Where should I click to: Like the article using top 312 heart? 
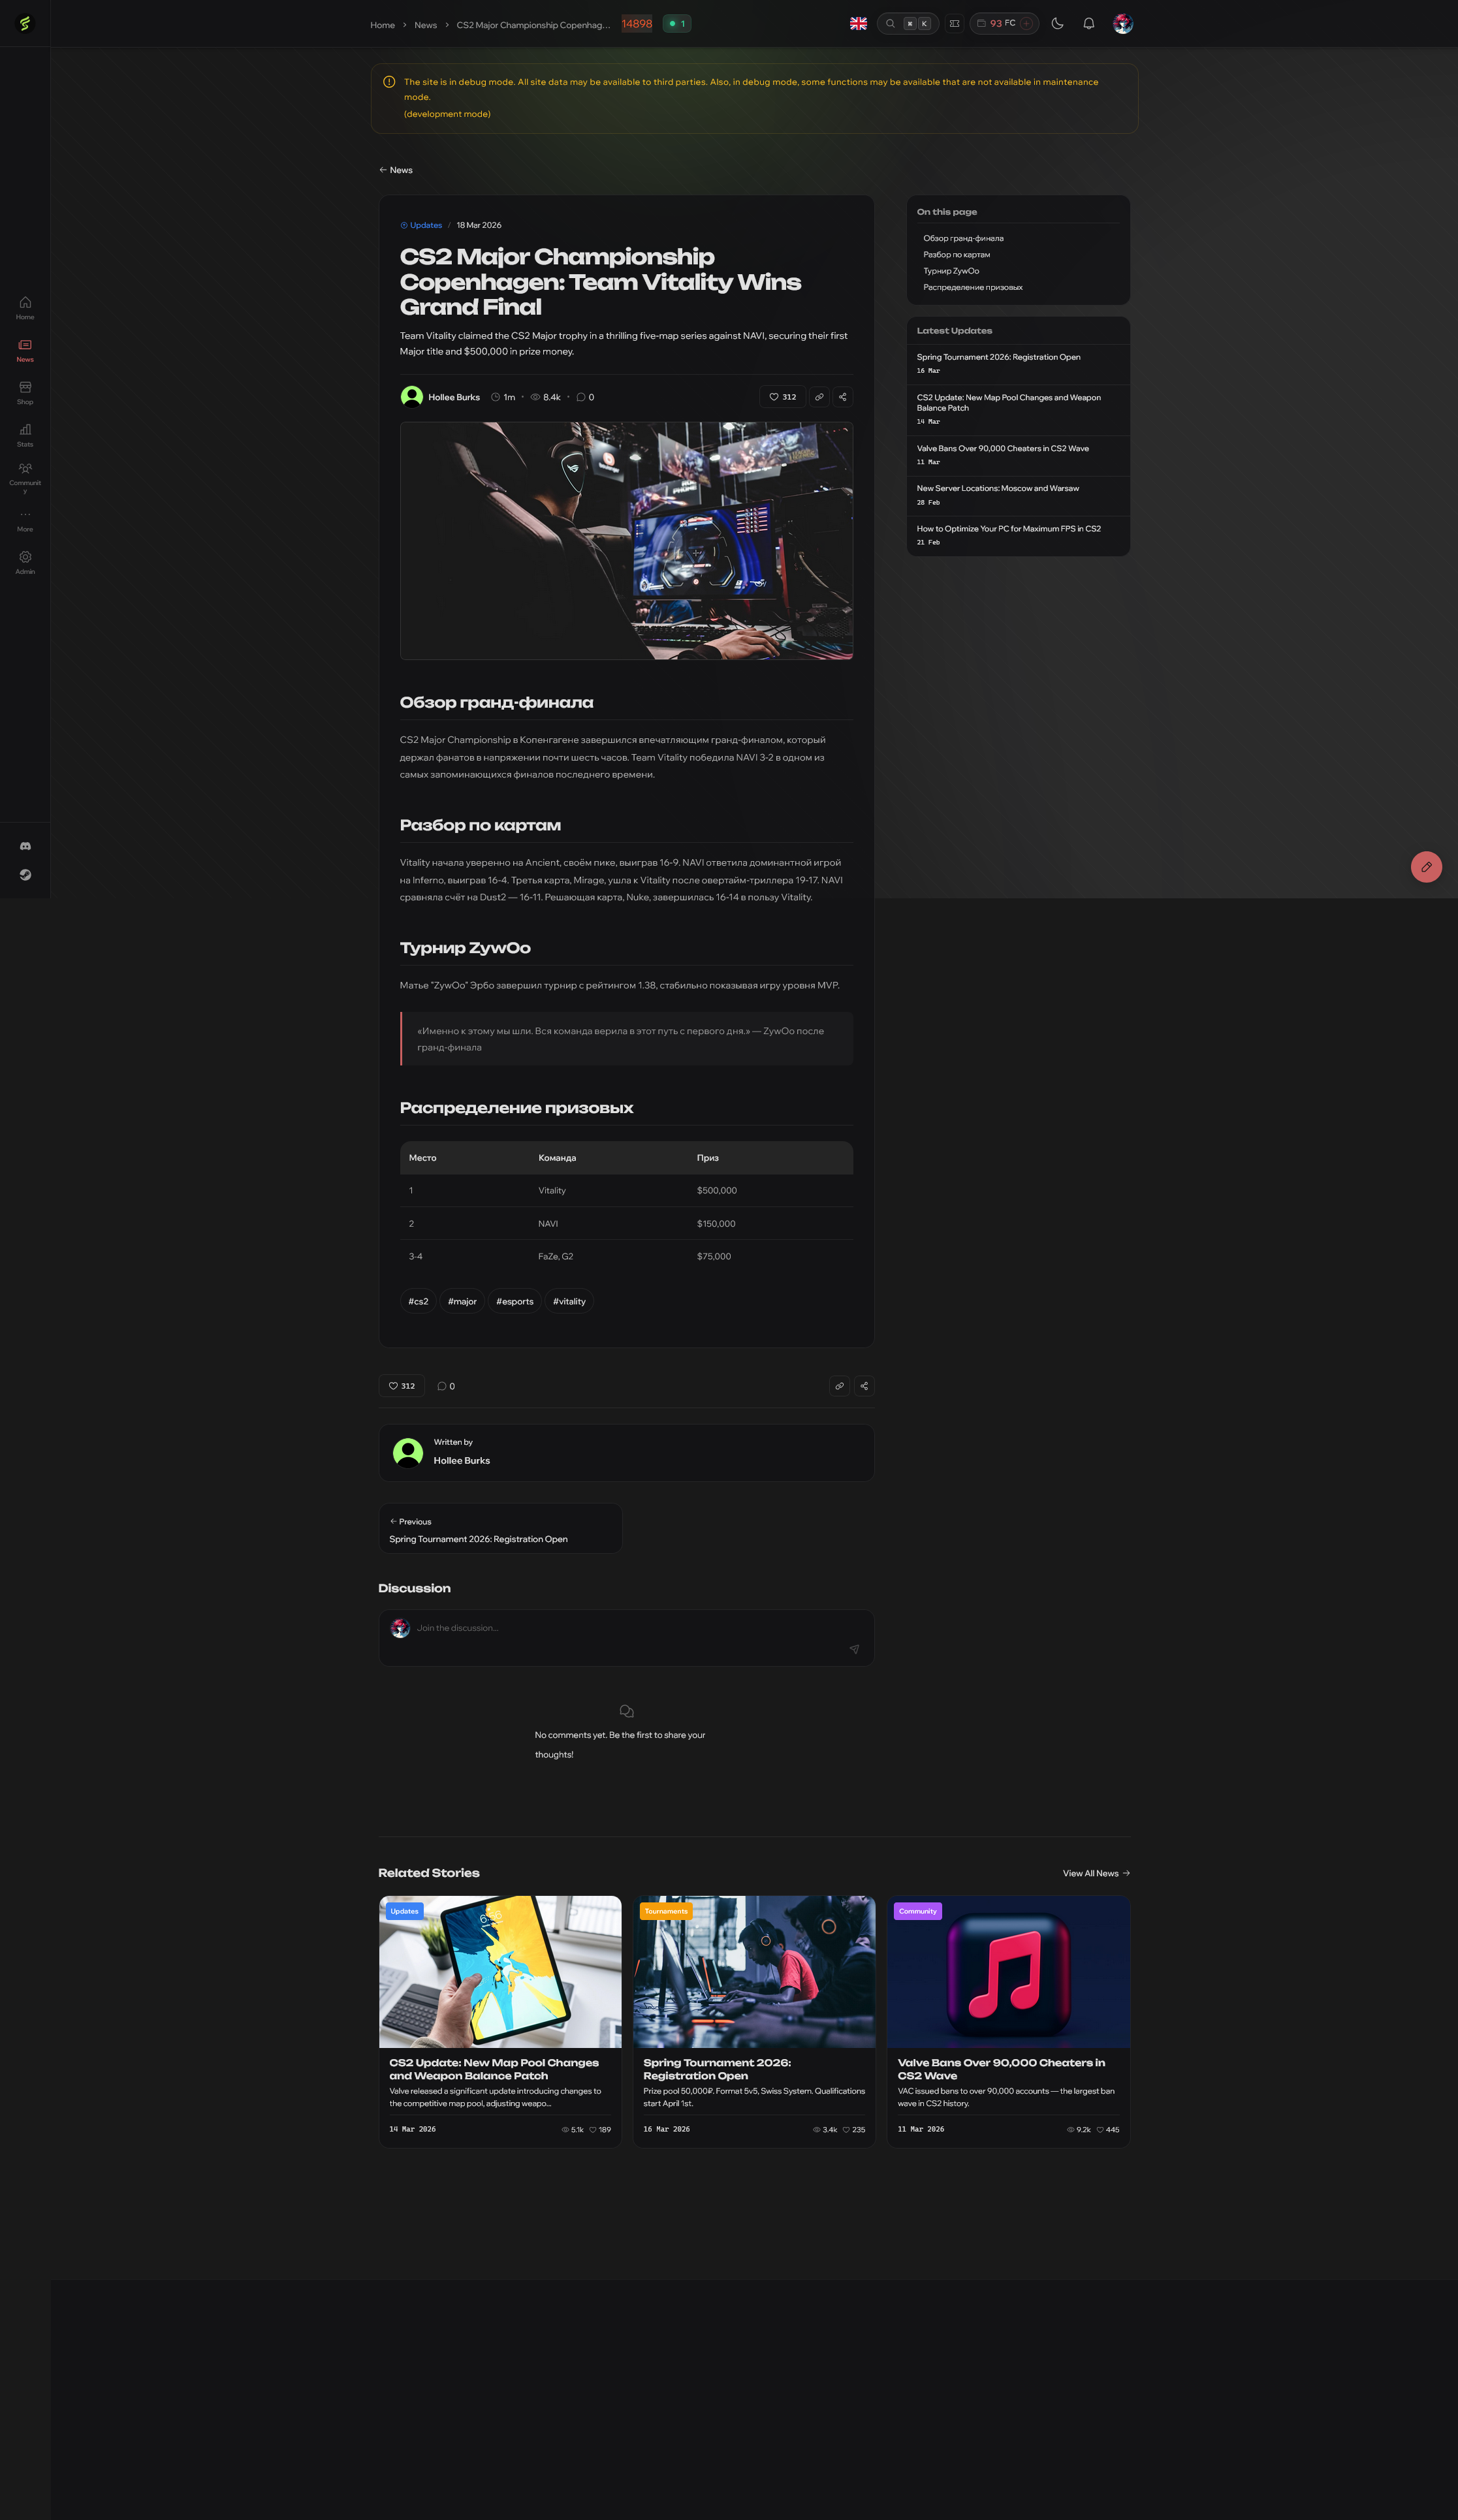[782, 397]
